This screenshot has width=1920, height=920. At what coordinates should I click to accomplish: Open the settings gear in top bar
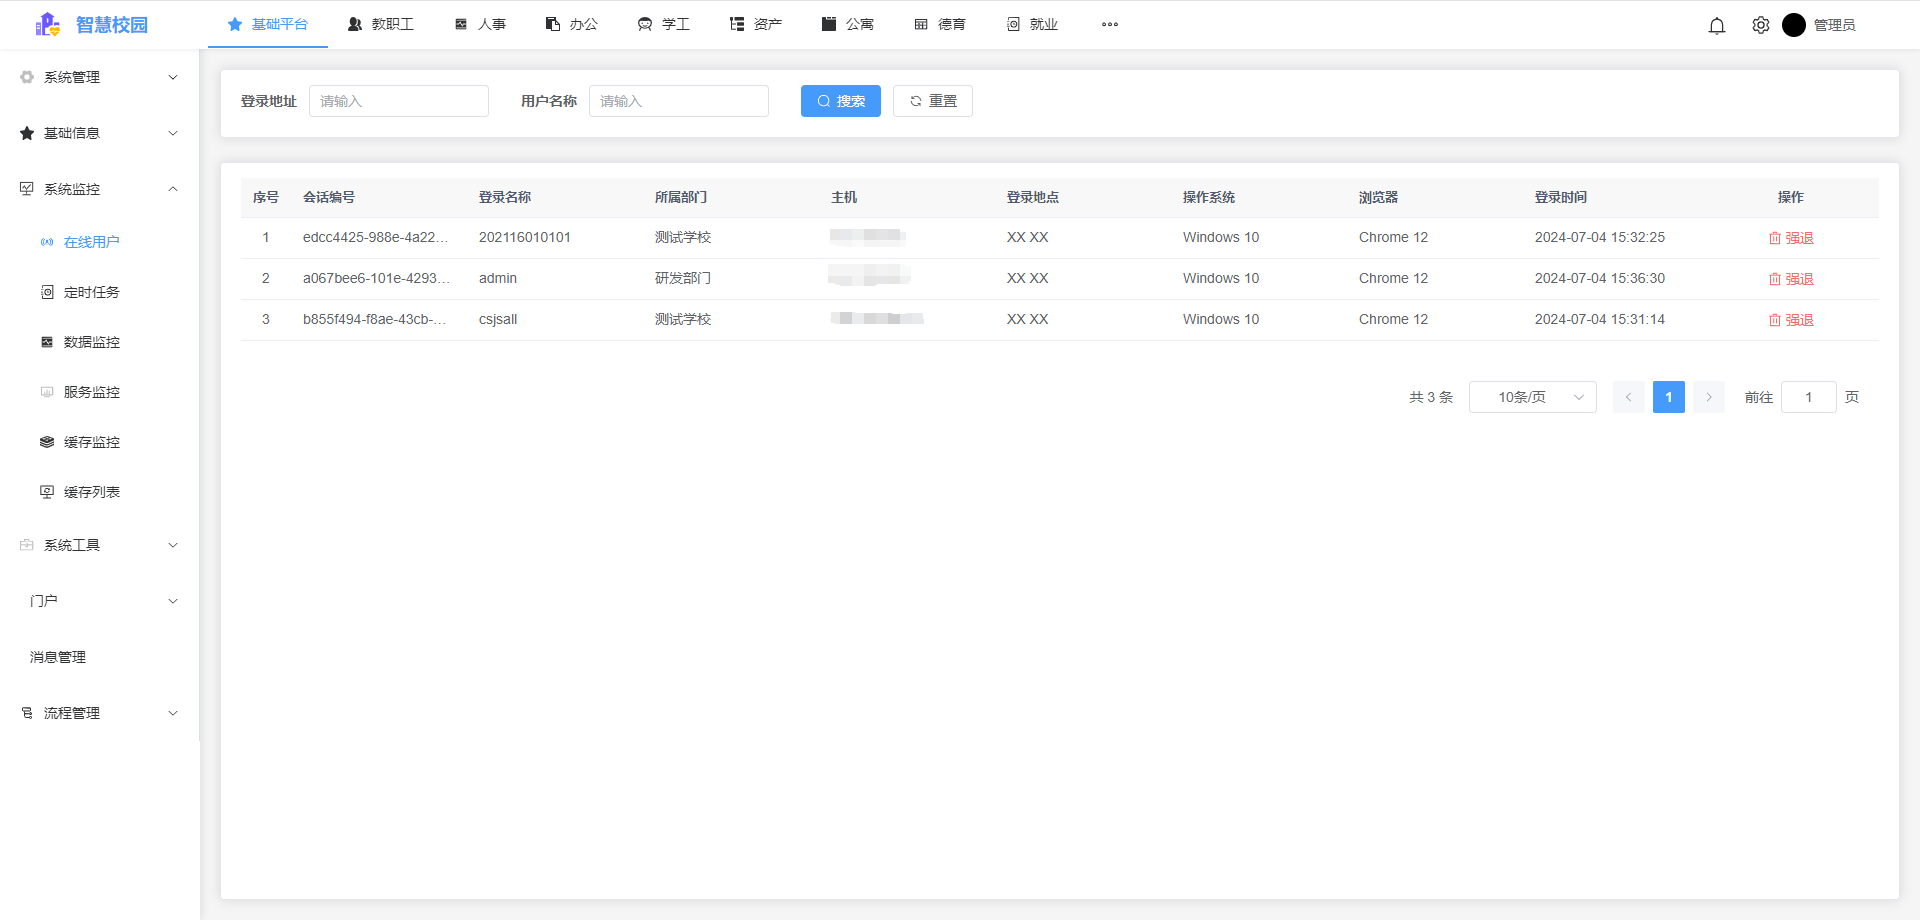(1761, 25)
